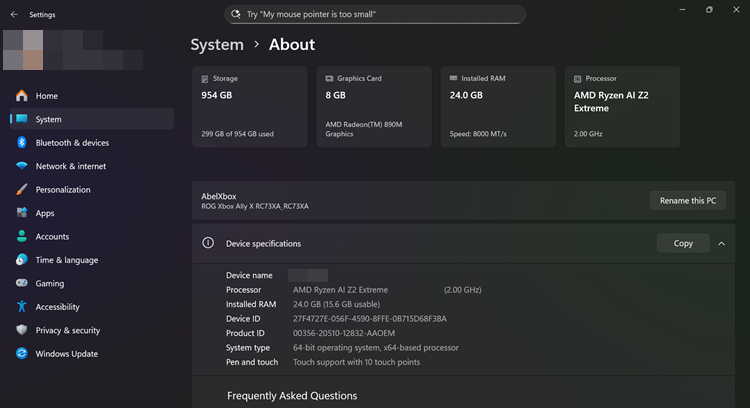This screenshot has height=408, width=750.
Task: Click the Apps icon in sidebar
Action: click(22, 212)
